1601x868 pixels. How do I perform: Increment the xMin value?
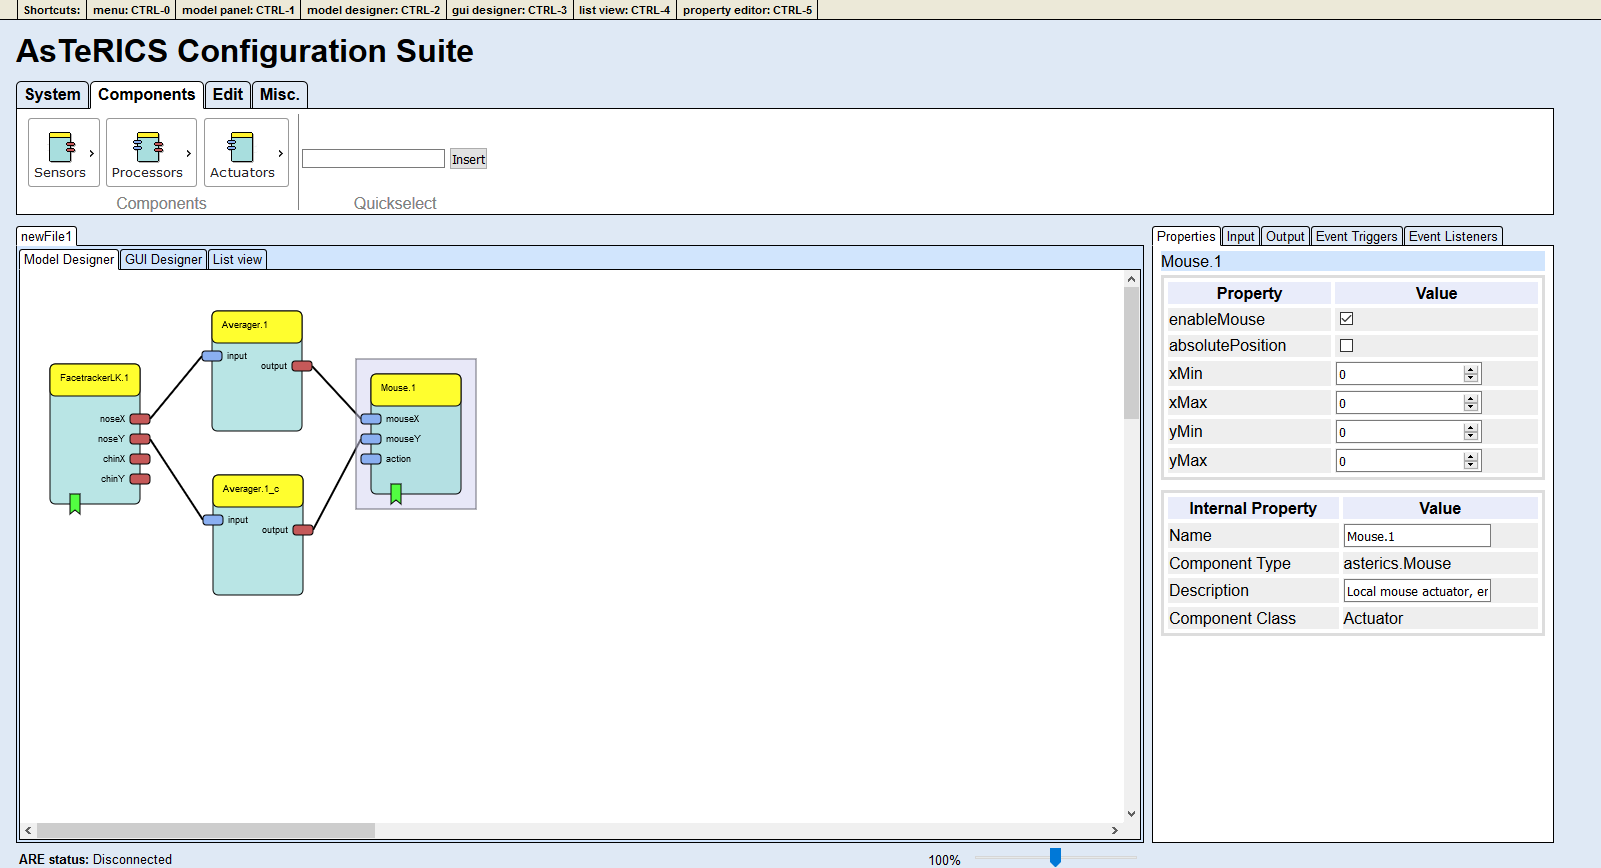point(1470,370)
